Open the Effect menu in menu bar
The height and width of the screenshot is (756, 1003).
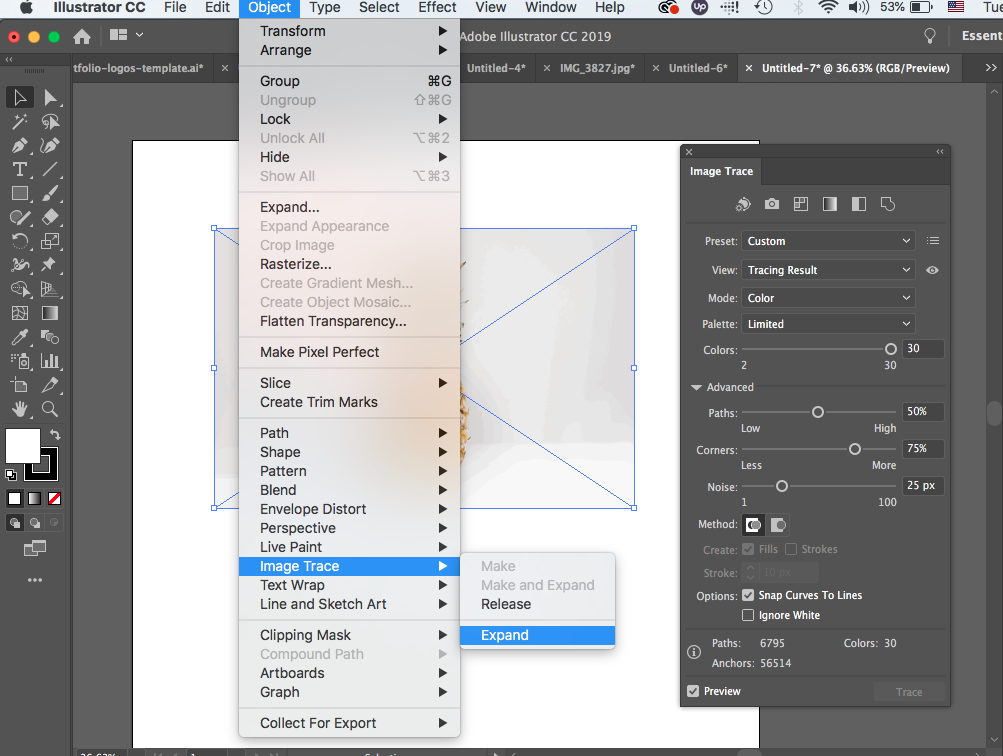tap(437, 8)
